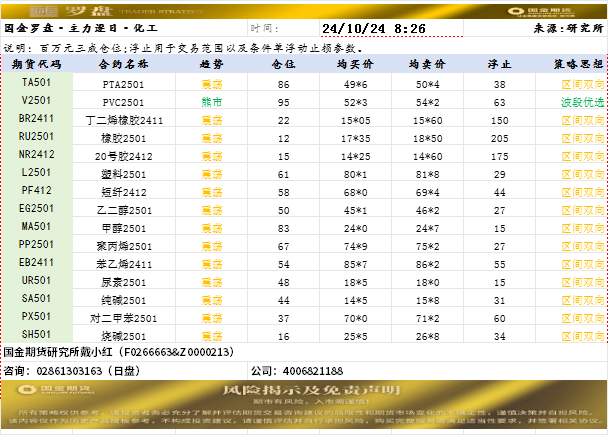Click the 风险揭示及免责声明 heading

(x=311, y=390)
